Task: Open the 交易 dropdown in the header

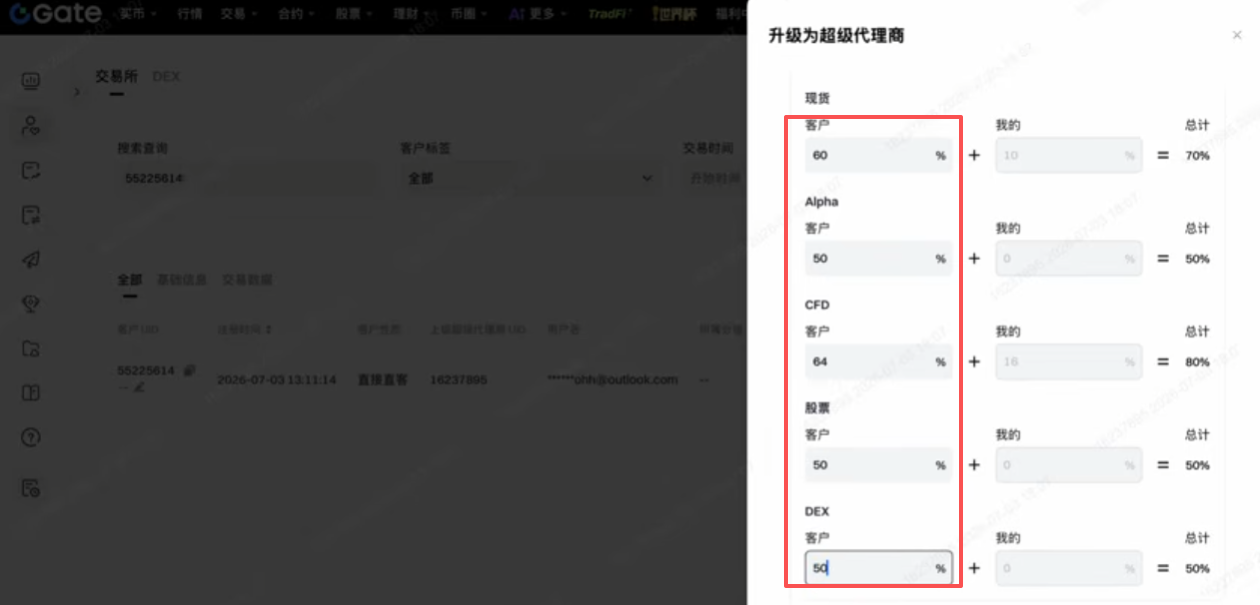Action: [x=238, y=14]
